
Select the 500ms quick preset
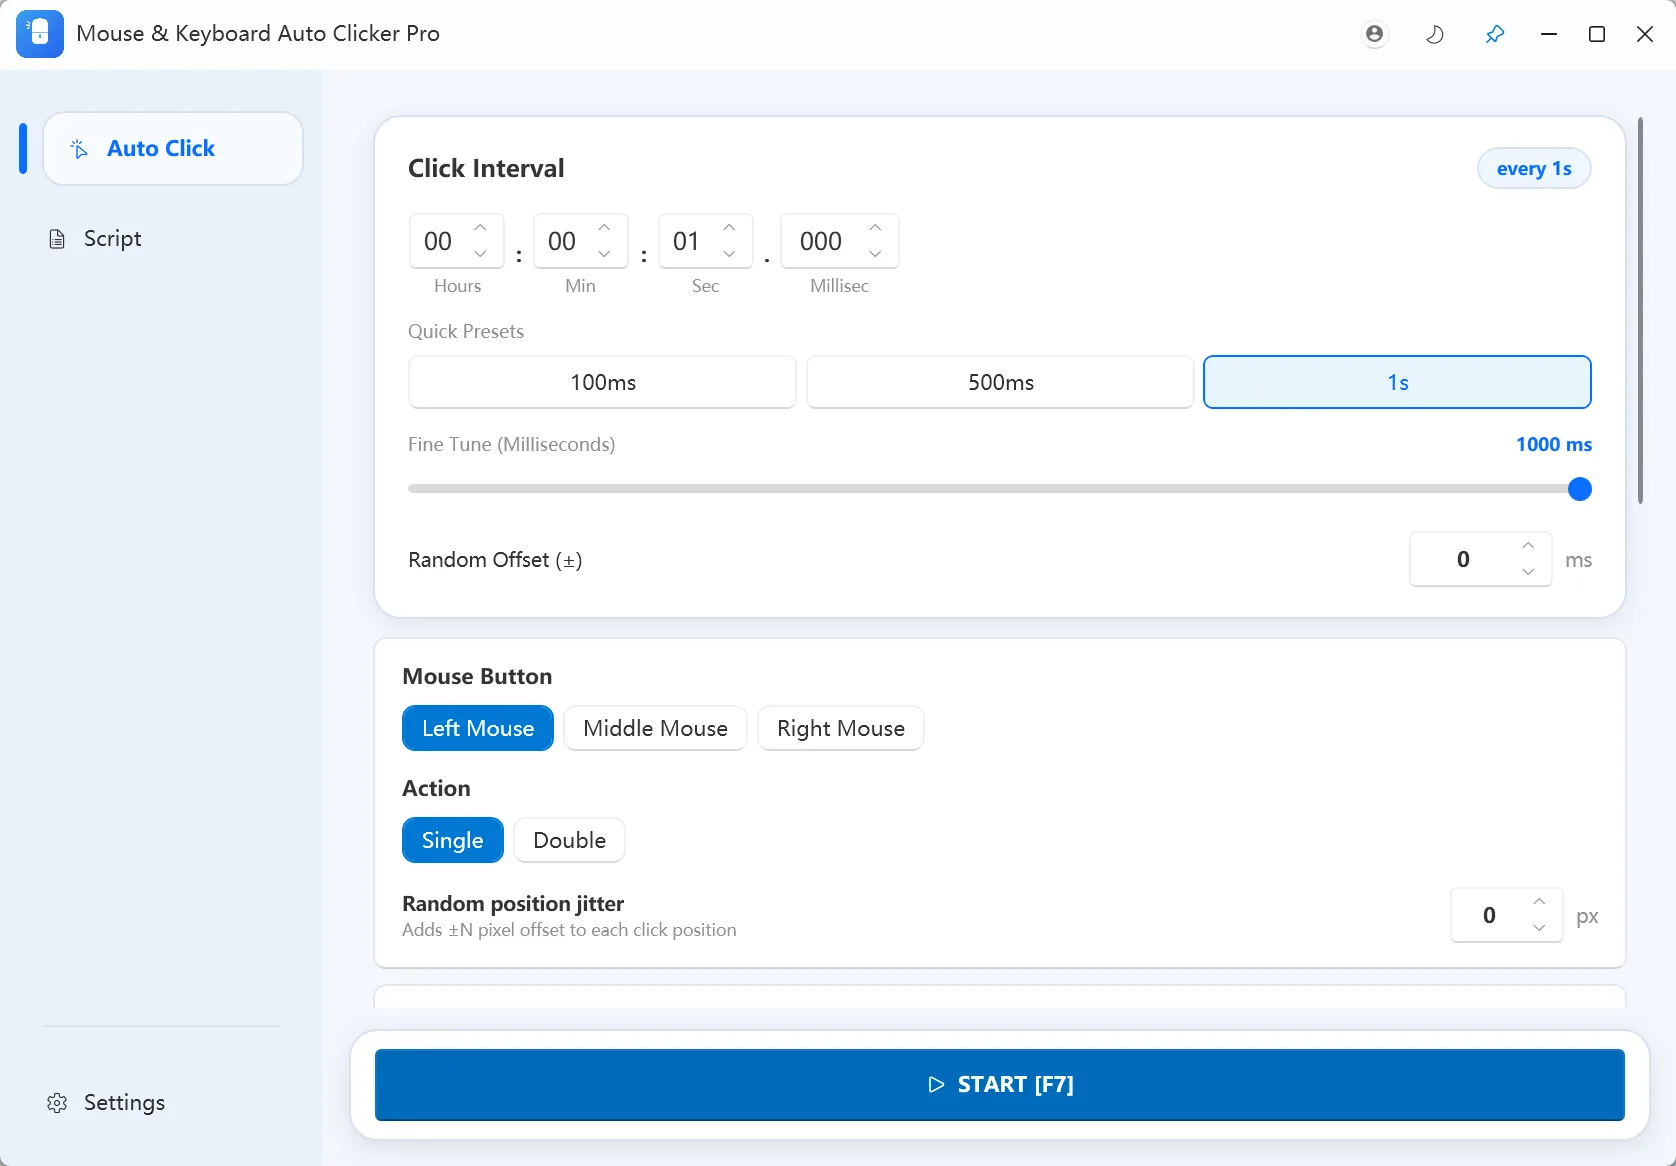[x=1000, y=382]
